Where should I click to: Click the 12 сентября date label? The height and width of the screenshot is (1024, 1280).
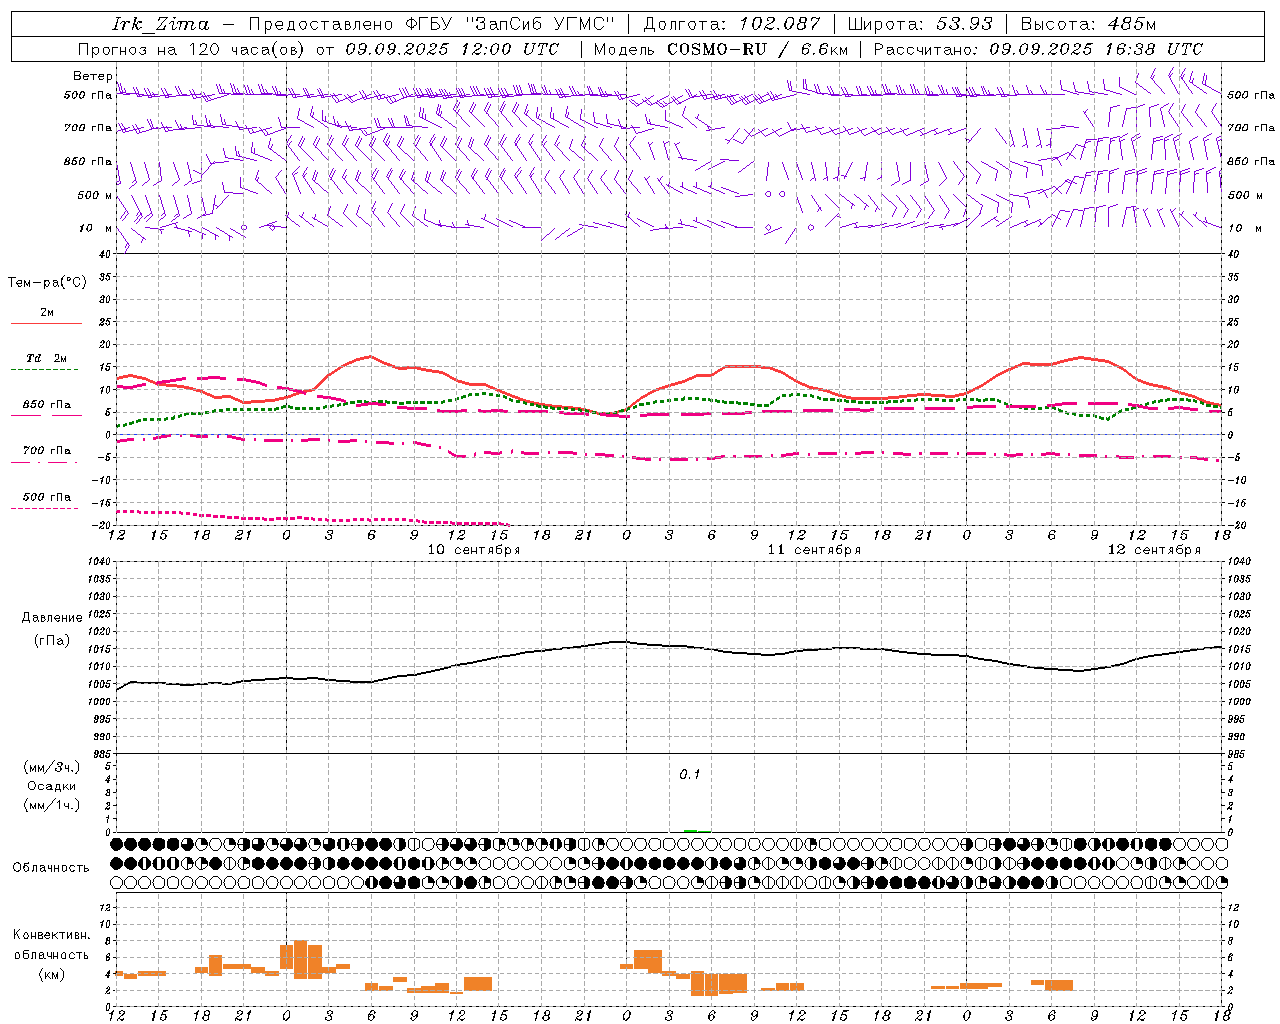click(1154, 550)
